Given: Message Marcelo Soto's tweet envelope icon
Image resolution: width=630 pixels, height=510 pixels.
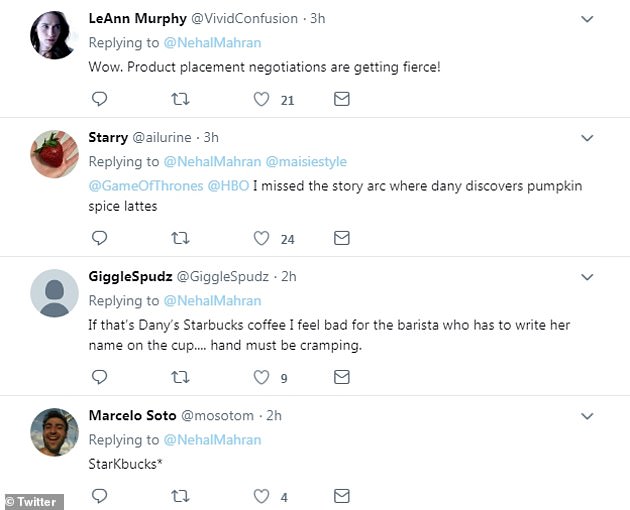Looking at the screenshot, I should [x=341, y=496].
